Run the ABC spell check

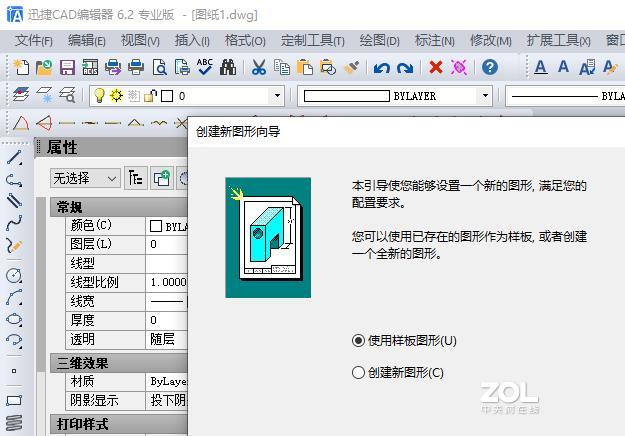pos(205,67)
